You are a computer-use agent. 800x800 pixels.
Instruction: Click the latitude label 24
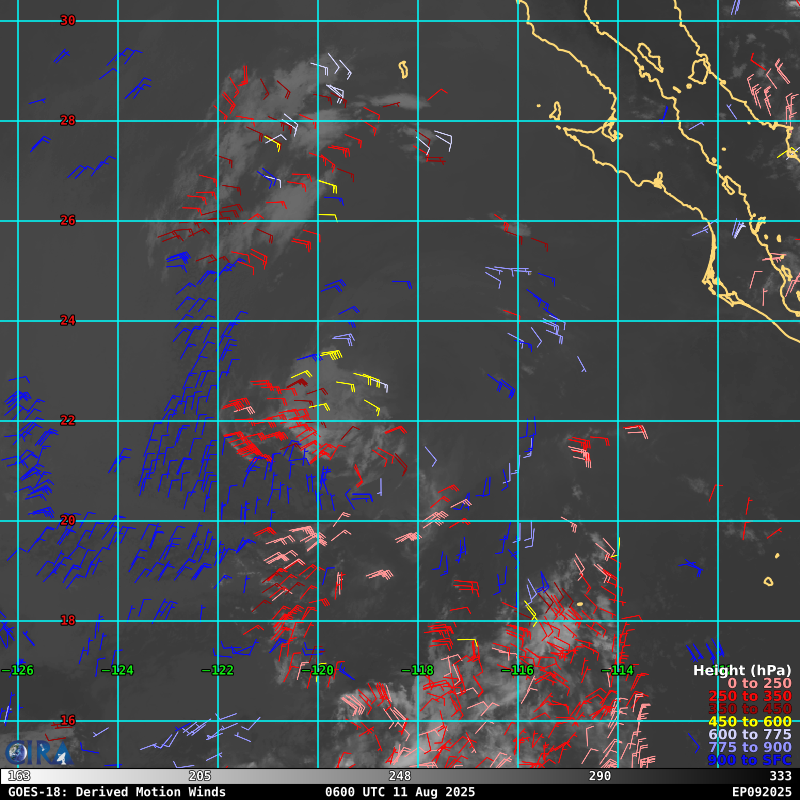(67, 320)
